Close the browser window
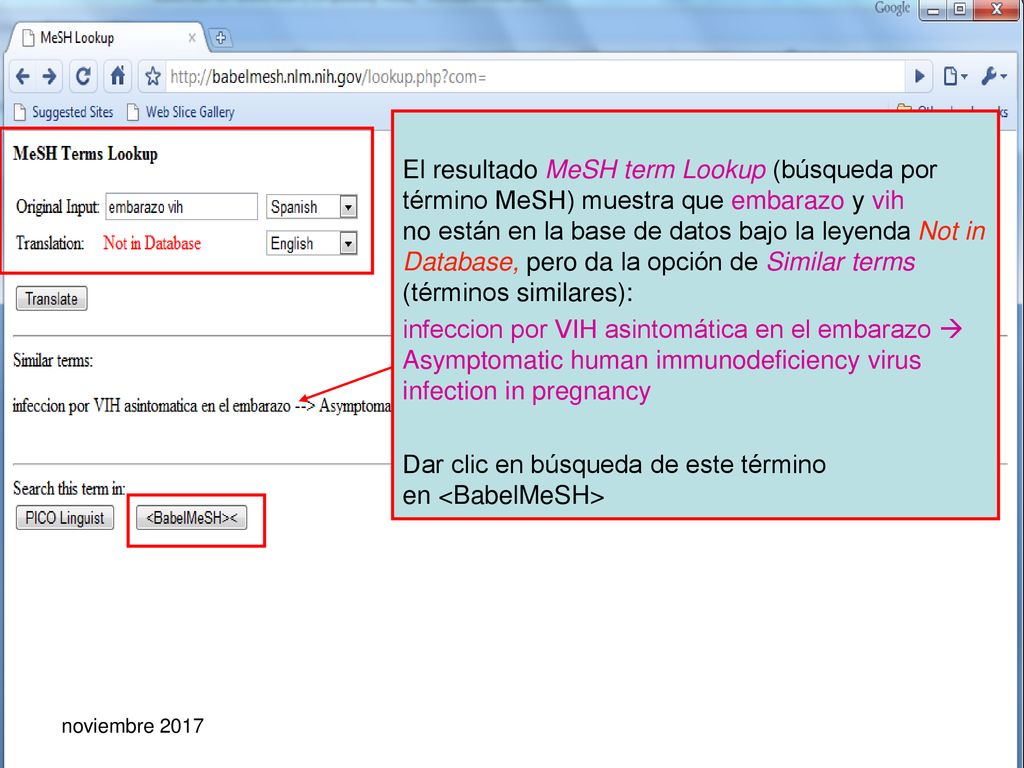The height and width of the screenshot is (768, 1024). (x=997, y=10)
